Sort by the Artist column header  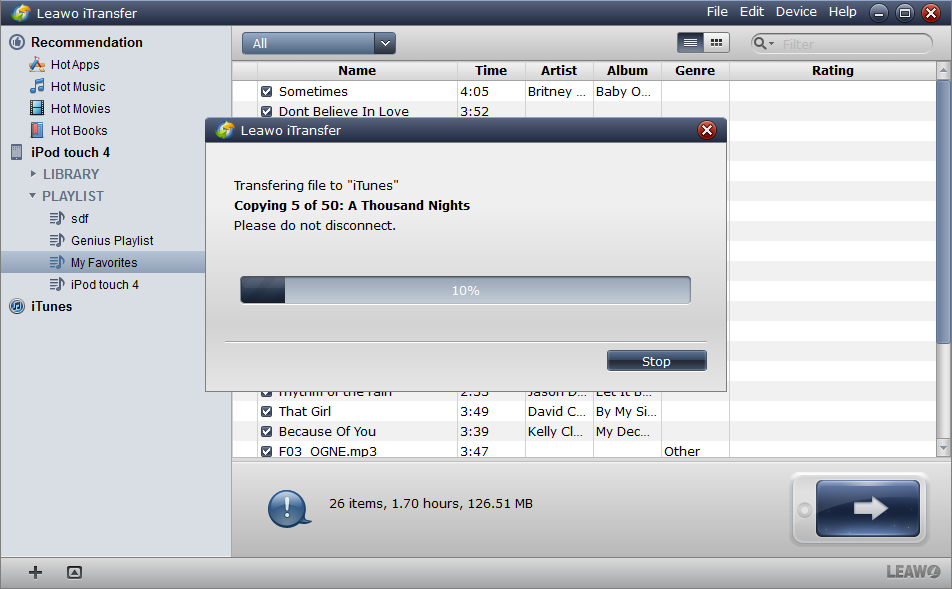[559, 70]
